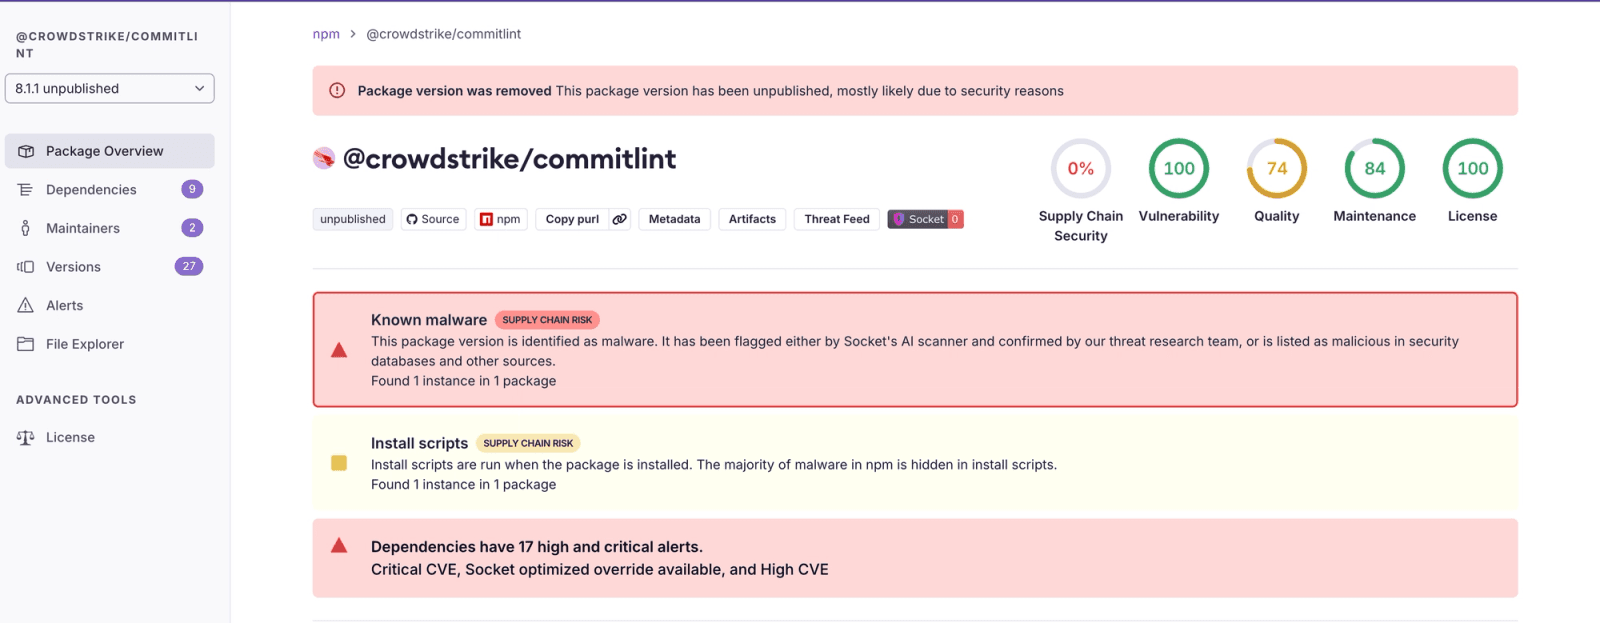Click the Dependencies tree icon in sidebar
This screenshot has width=1600, height=623.
click(26, 190)
